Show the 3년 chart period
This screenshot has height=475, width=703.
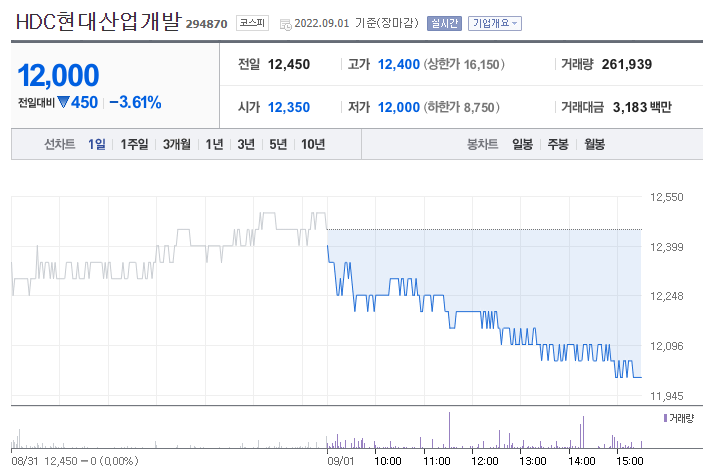point(246,144)
